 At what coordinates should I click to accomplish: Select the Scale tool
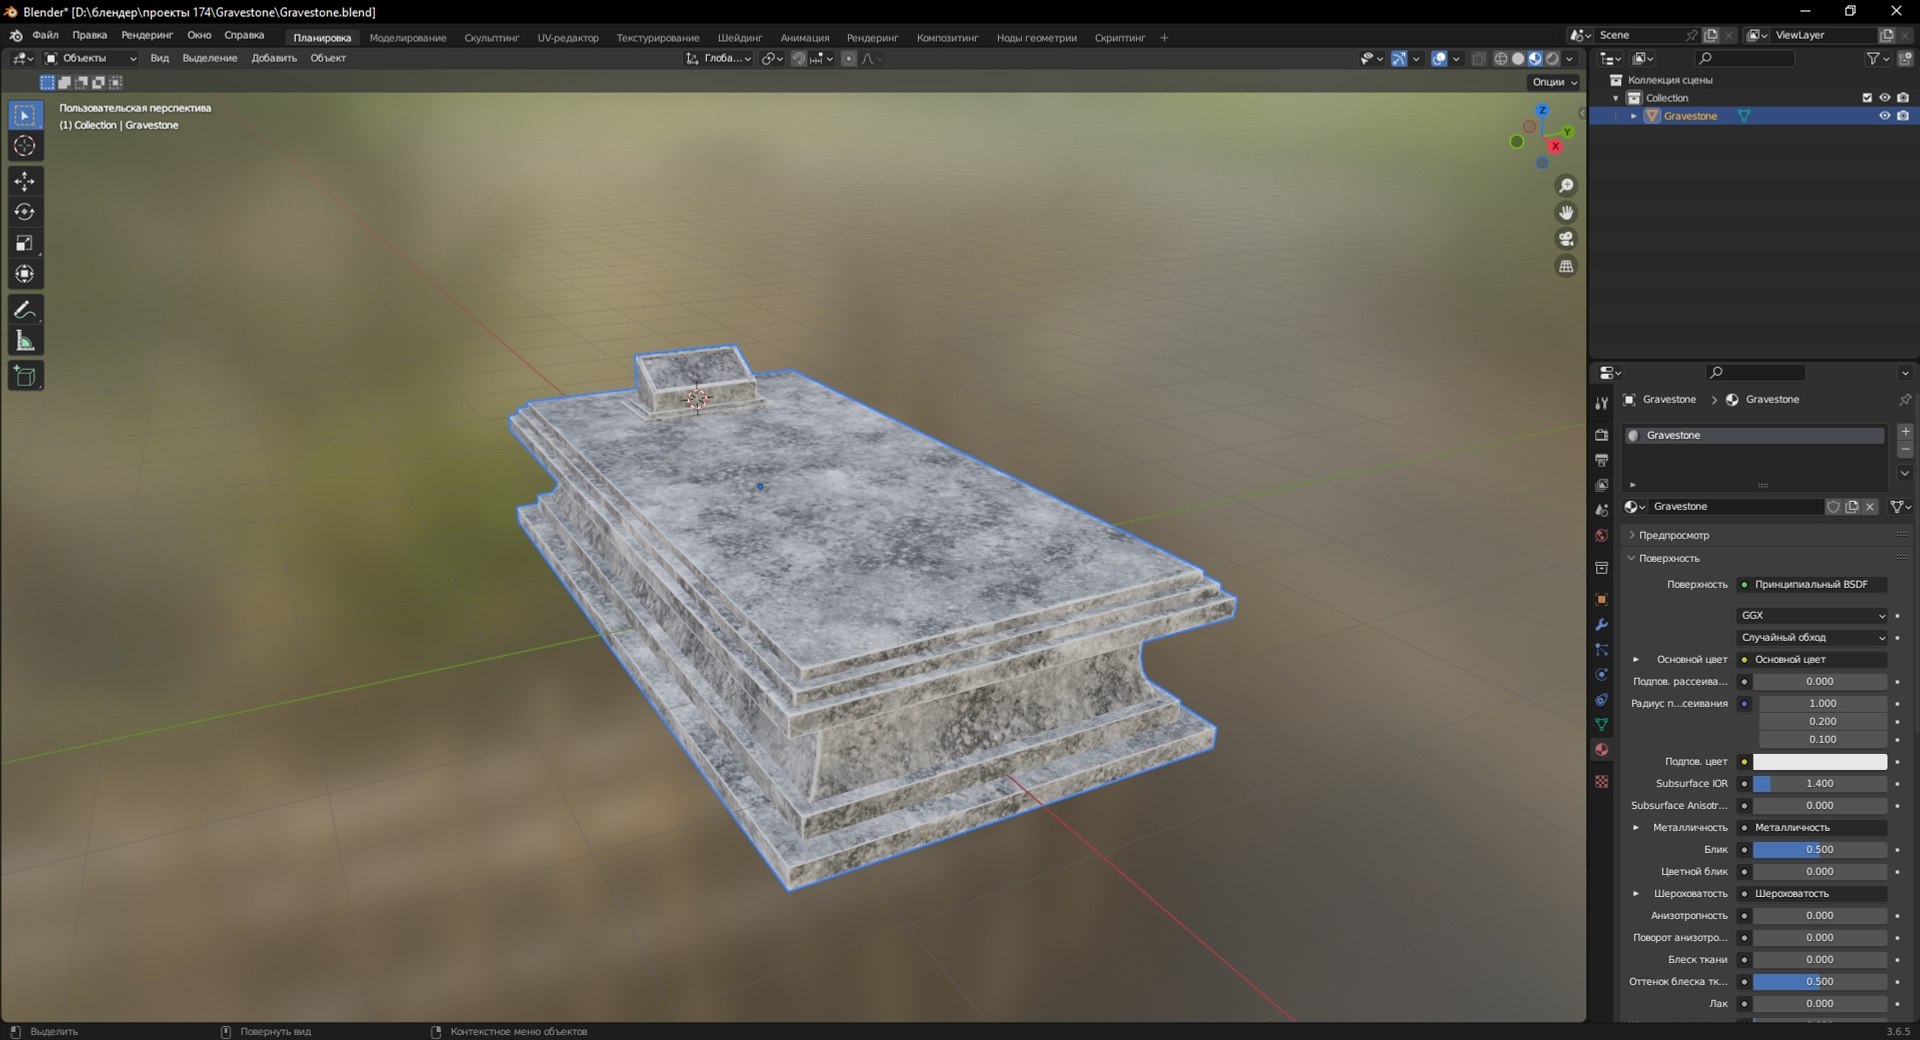[x=25, y=243]
